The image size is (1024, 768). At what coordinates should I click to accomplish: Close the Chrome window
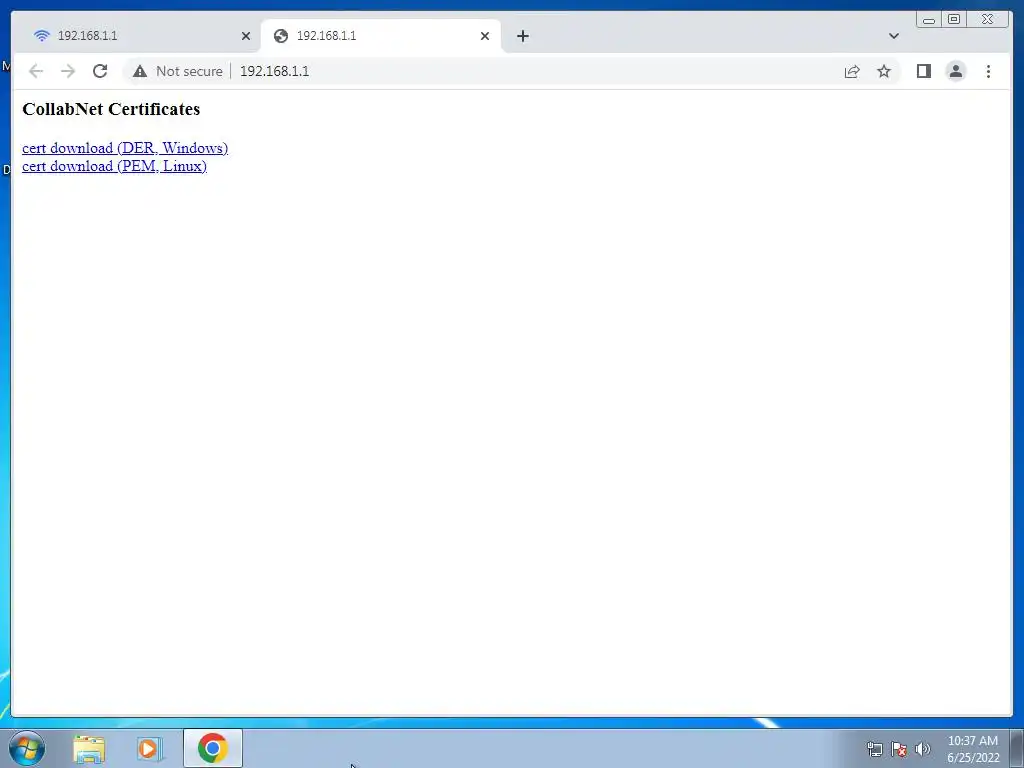tap(988, 20)
